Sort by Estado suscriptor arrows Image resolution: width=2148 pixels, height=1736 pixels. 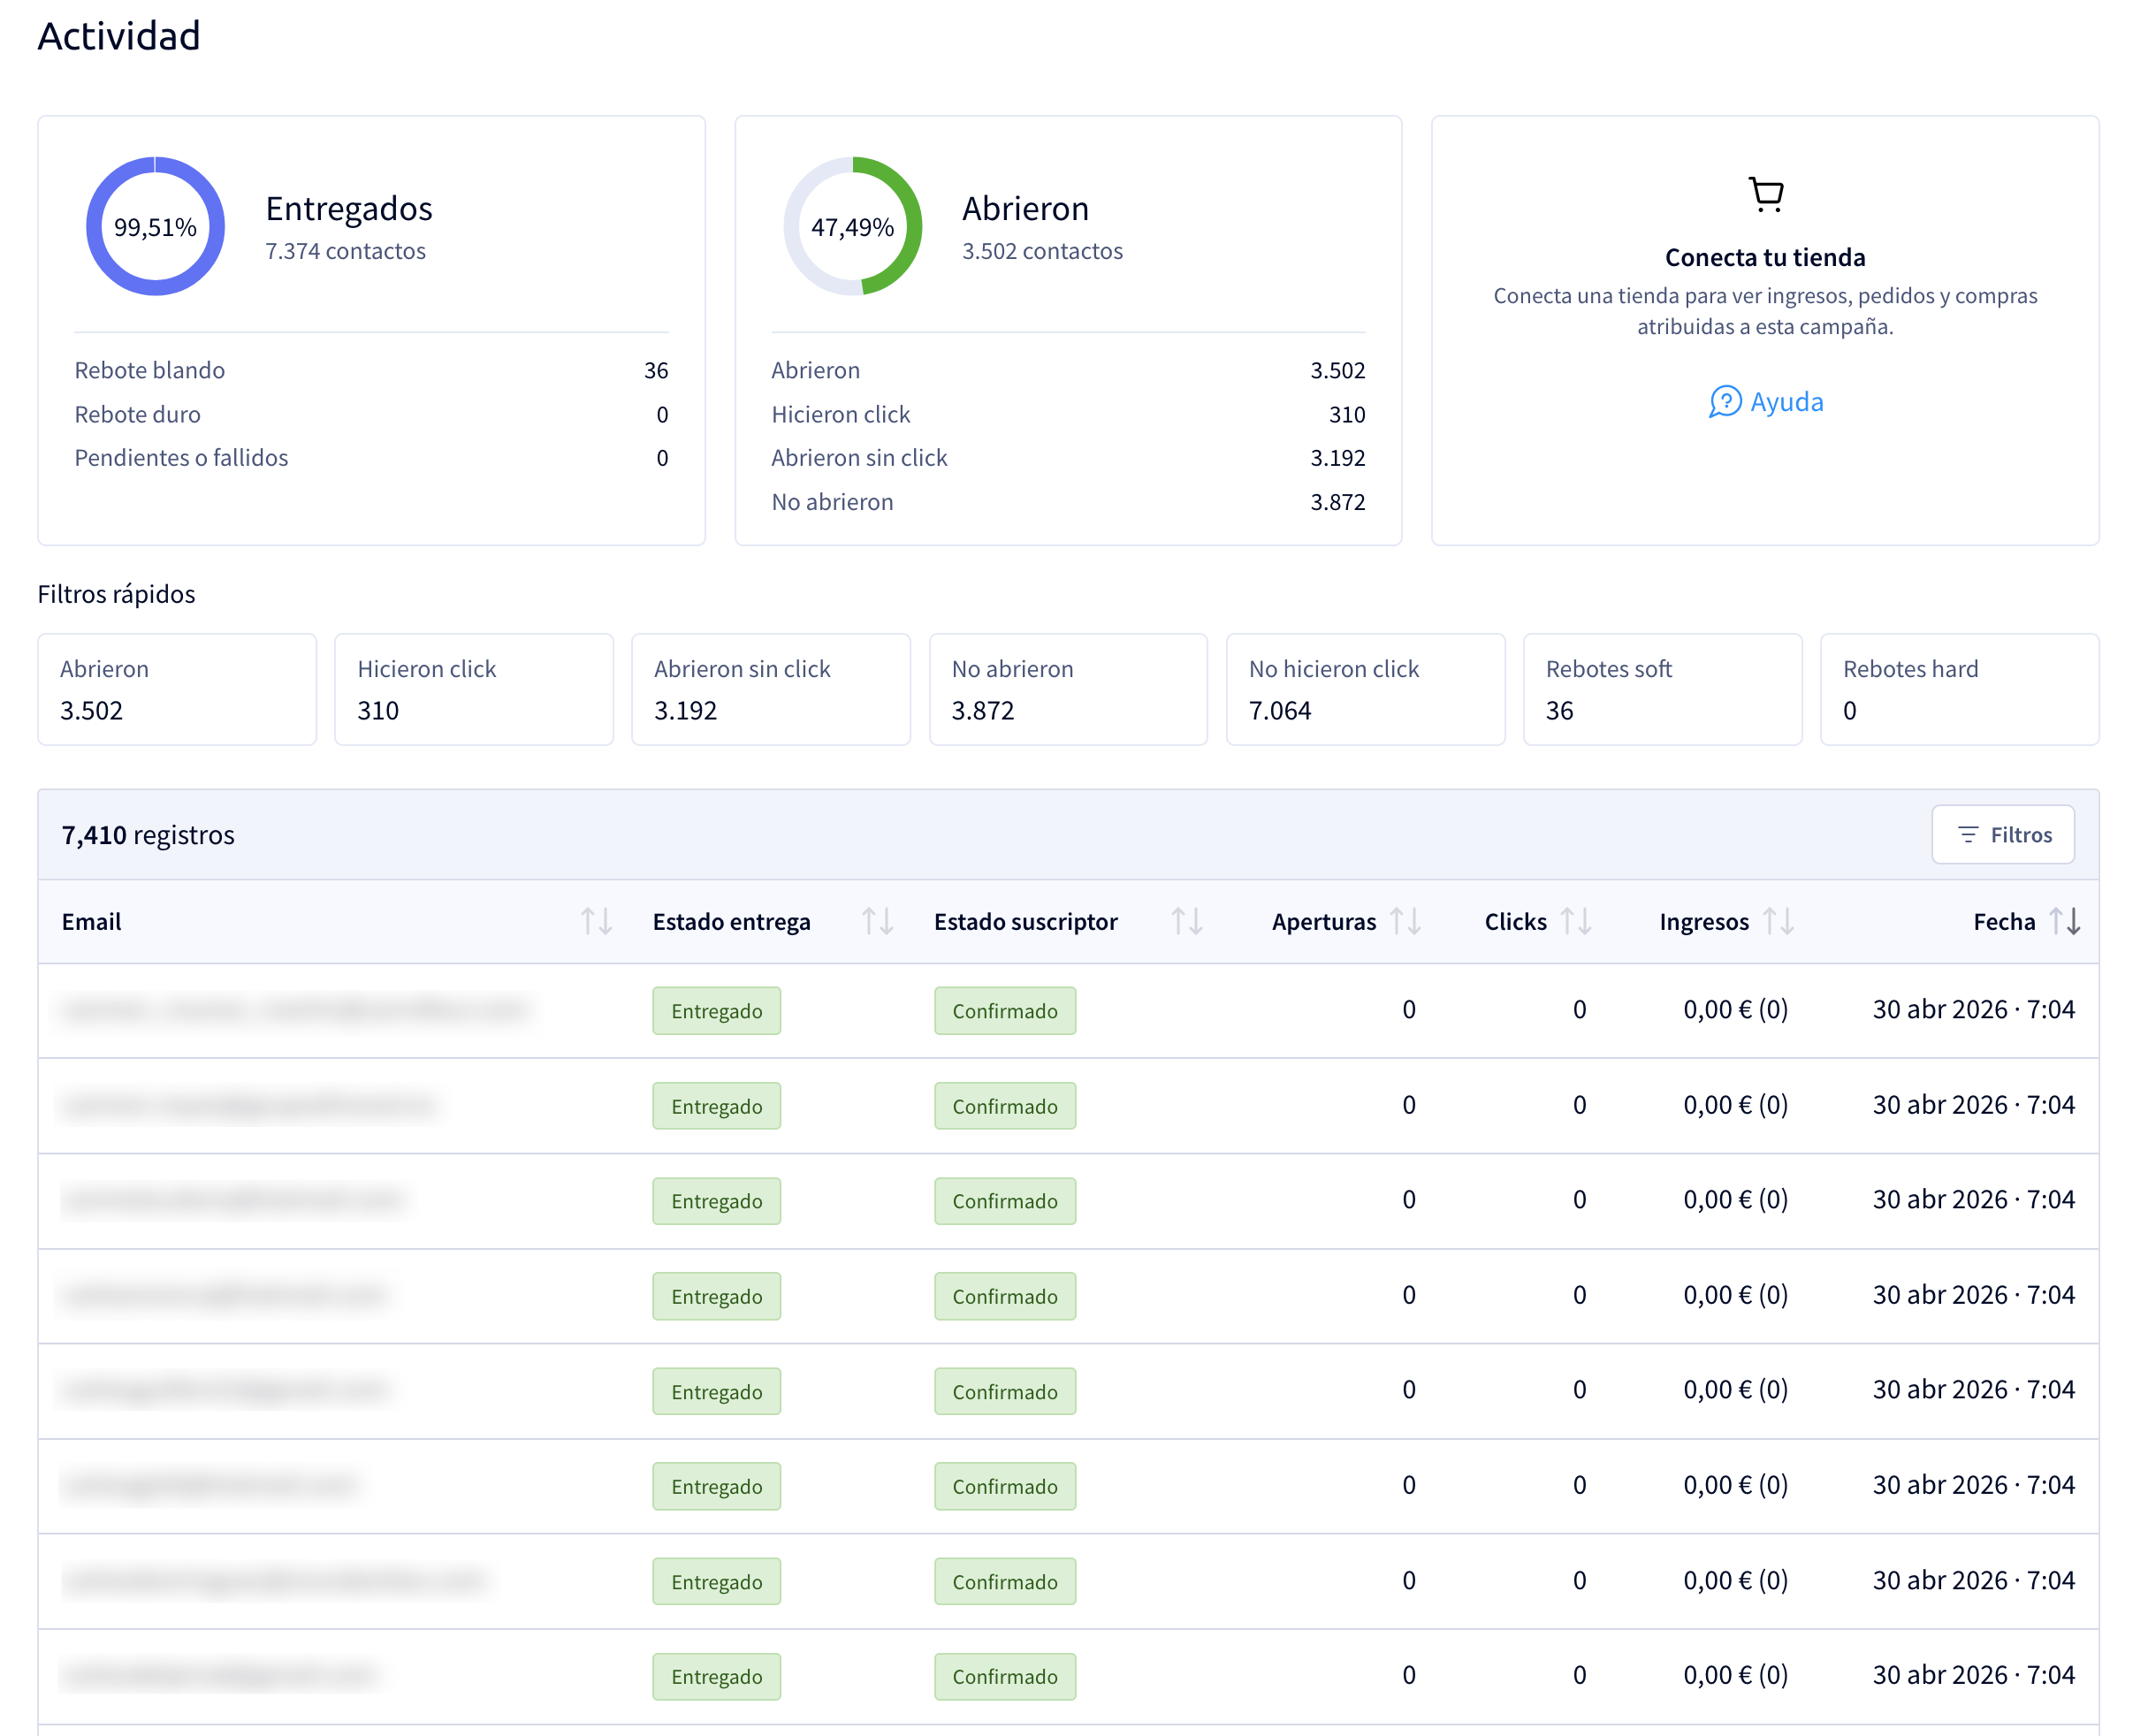pos(1186,921)
